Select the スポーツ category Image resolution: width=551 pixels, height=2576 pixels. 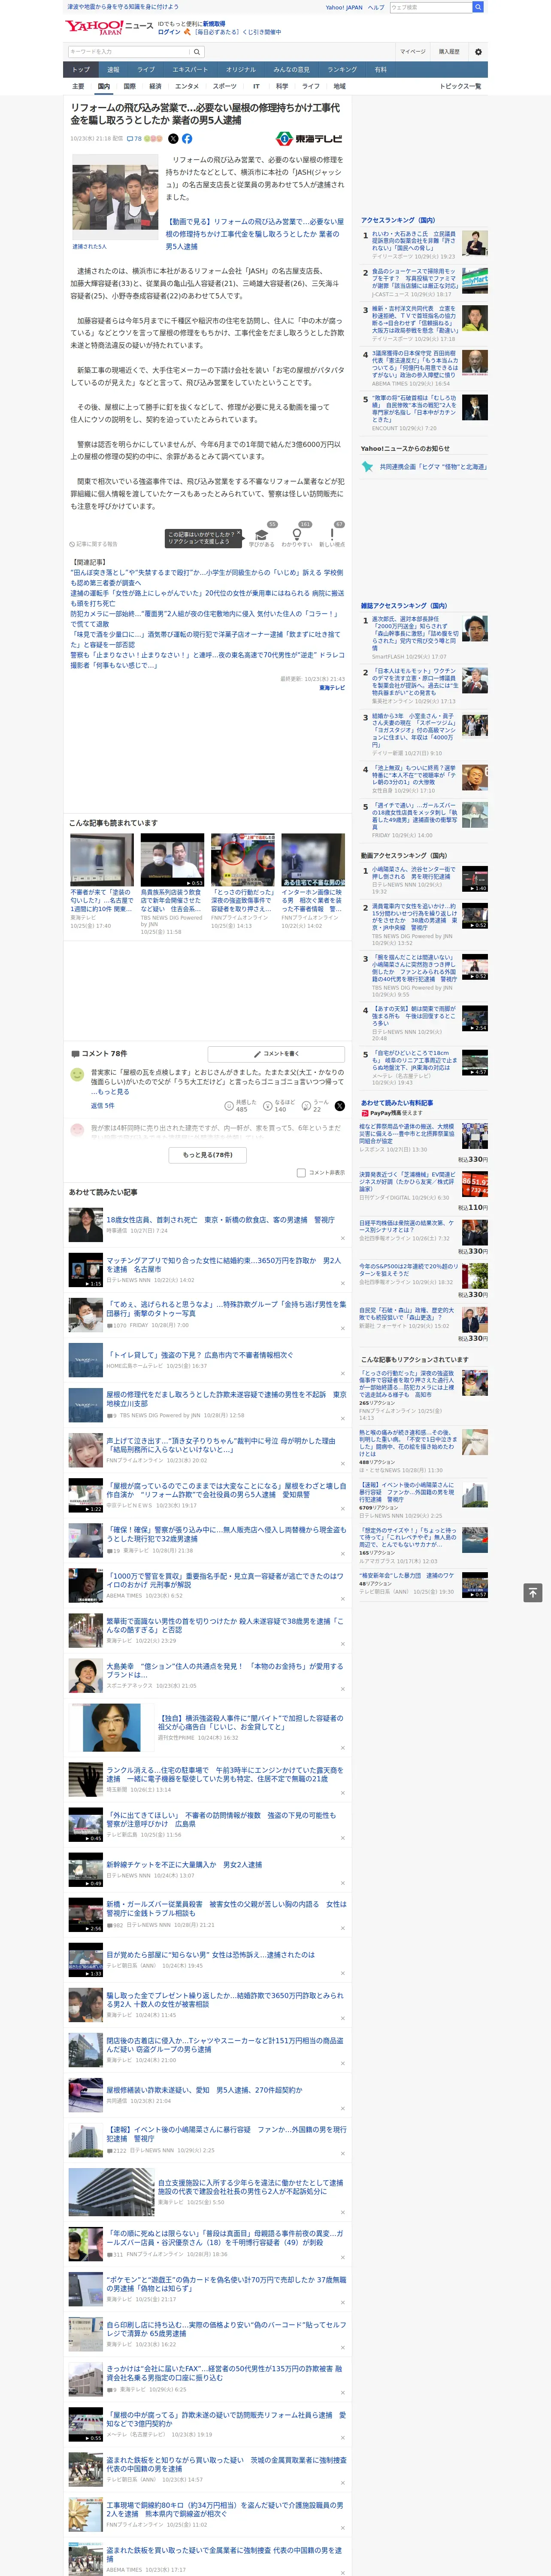(225, 86)
